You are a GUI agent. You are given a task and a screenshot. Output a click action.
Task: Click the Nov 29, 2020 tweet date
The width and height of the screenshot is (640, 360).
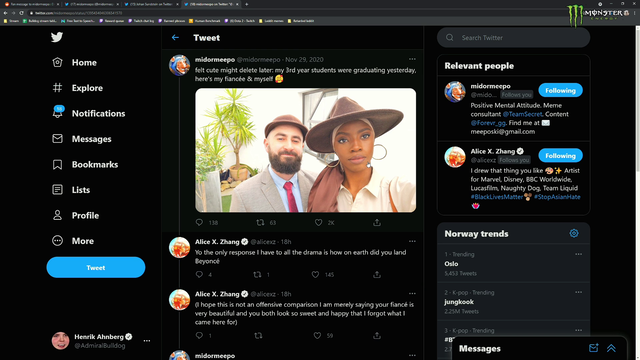[x=304, y=60]
